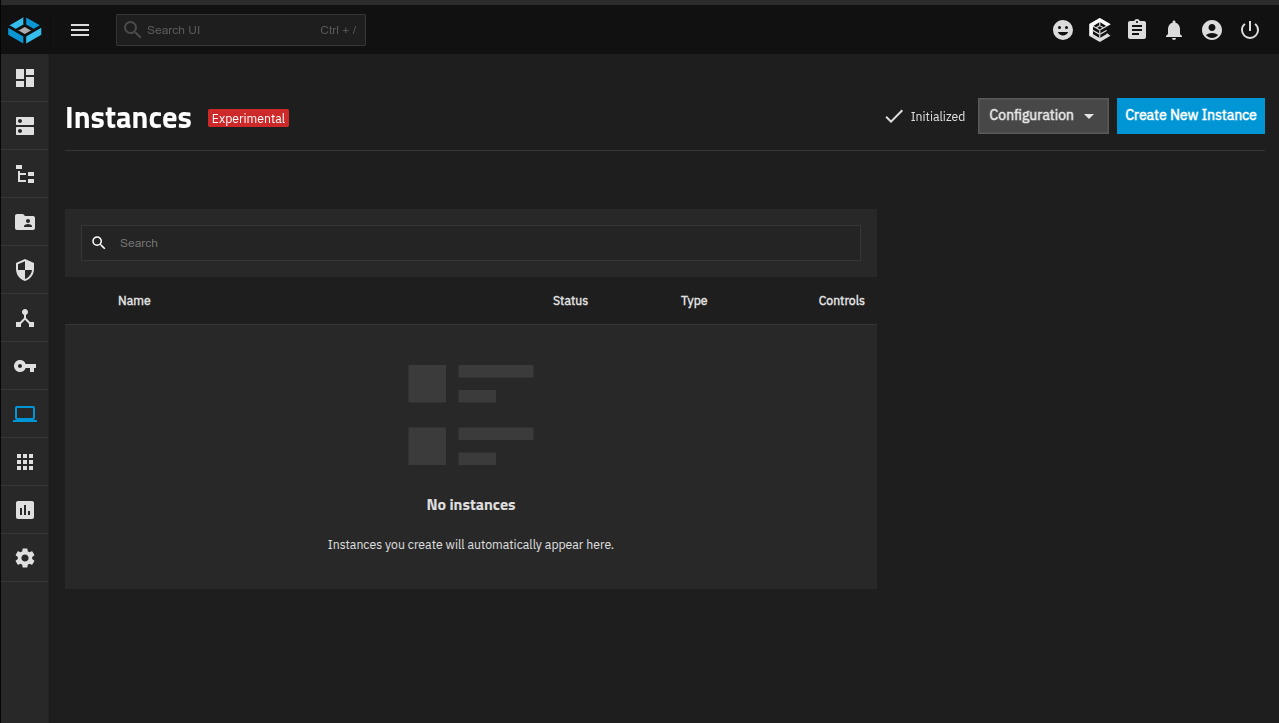Viewport: 1279px width, 723px height.
Task: Click the magnifier in instances search
Action: [x=98, y=243]
